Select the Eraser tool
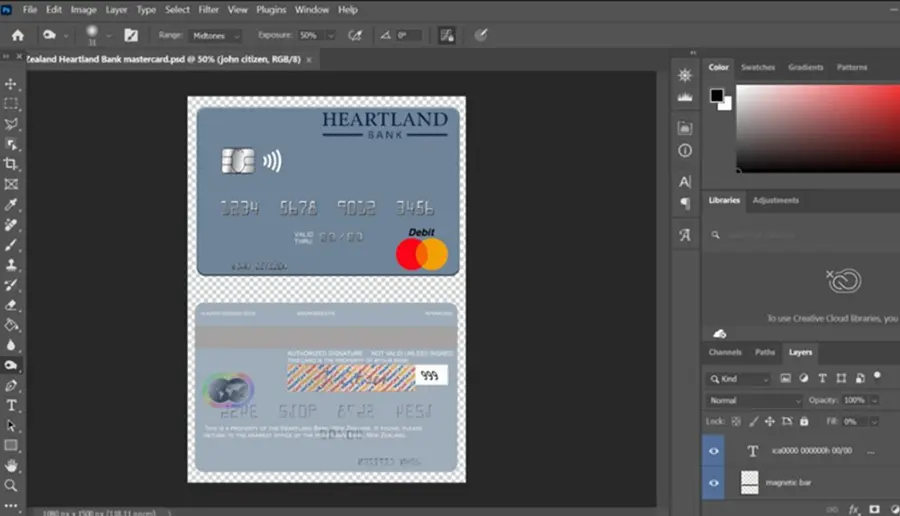The image size is (900, 516). click(11, 305)
